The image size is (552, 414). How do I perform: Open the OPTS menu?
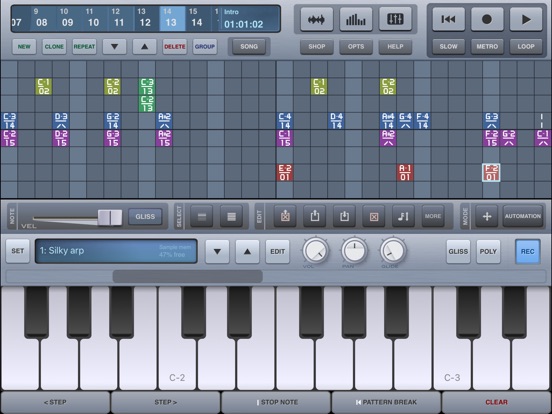(356, 47)
